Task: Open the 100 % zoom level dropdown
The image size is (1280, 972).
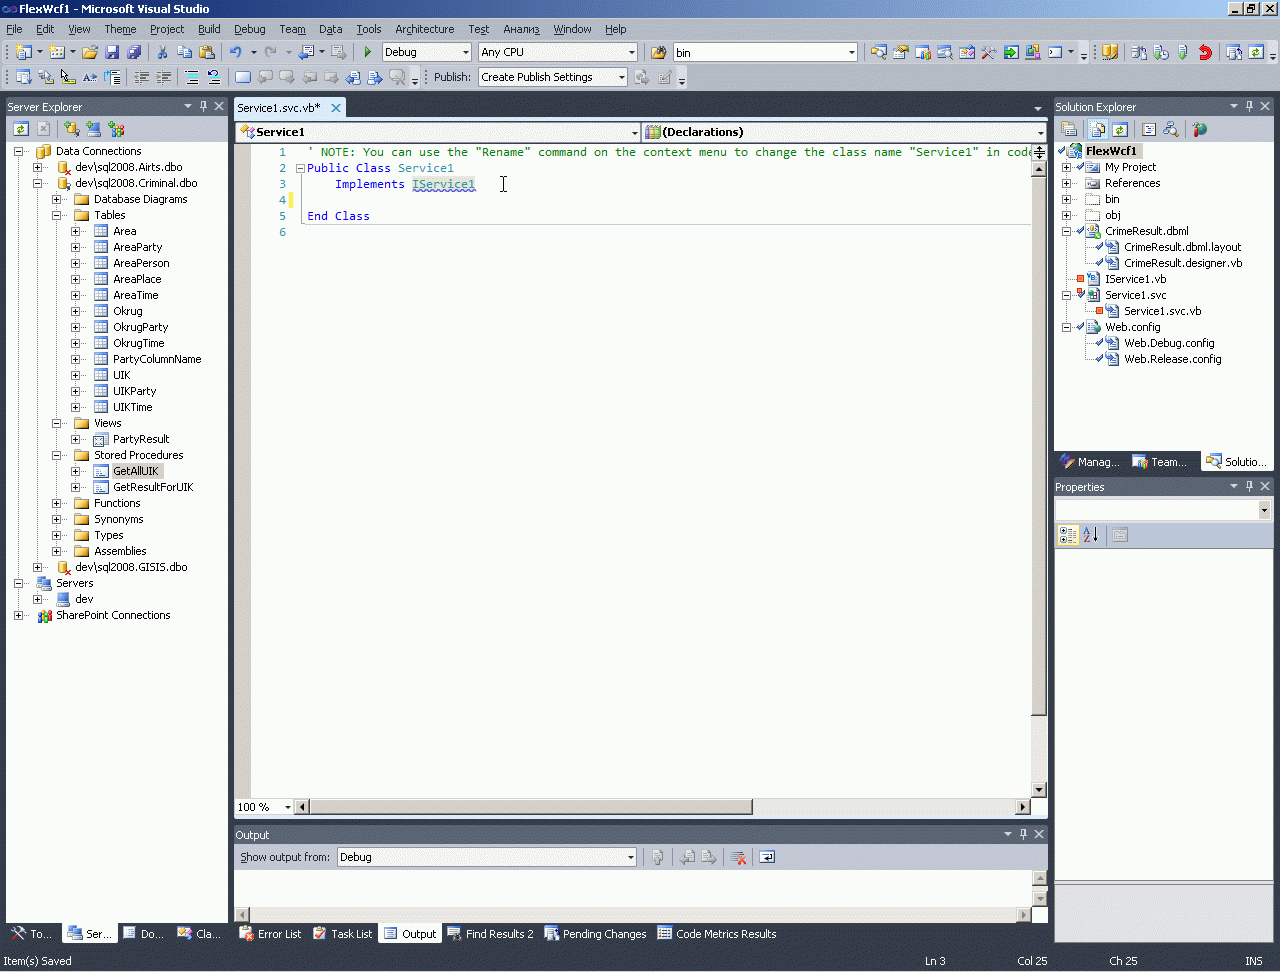Action: (x=287, y=807)
